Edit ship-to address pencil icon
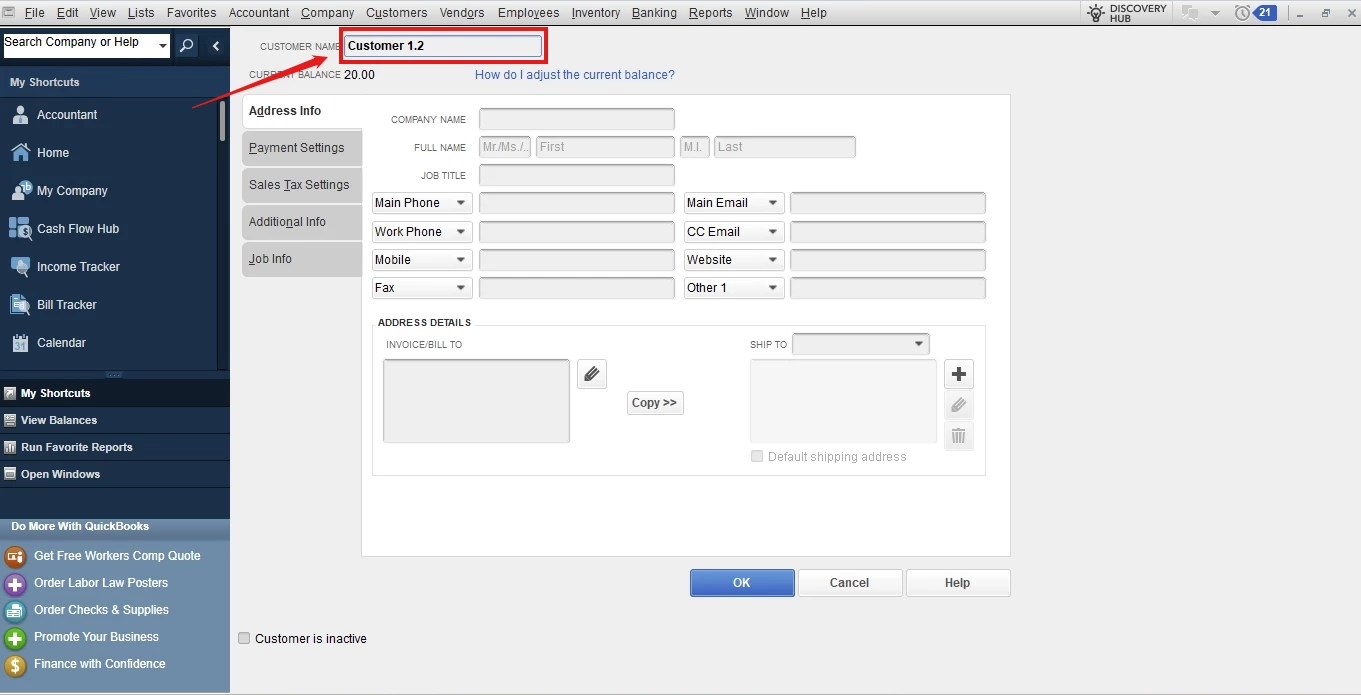This screenshot has height=695, width=1361. pos(959,405)
